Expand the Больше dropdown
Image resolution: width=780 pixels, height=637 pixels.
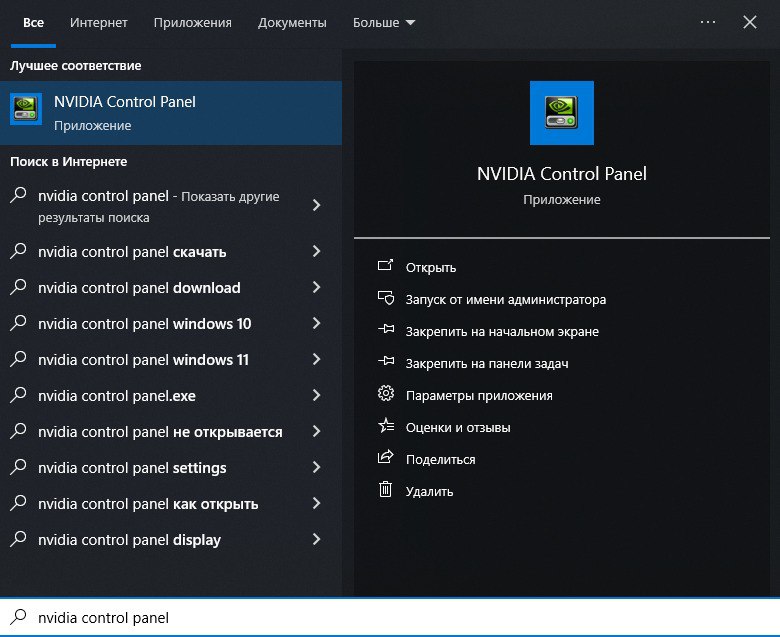coord(384,23)
